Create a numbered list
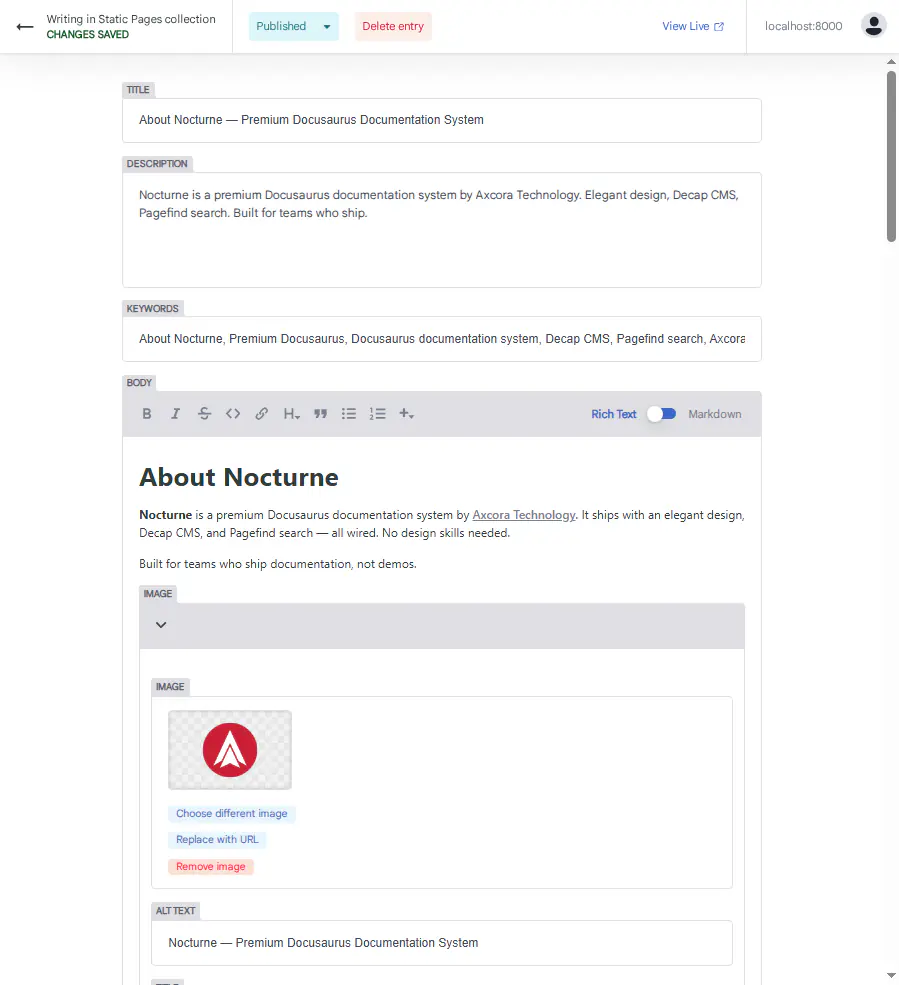 [378, 413]
